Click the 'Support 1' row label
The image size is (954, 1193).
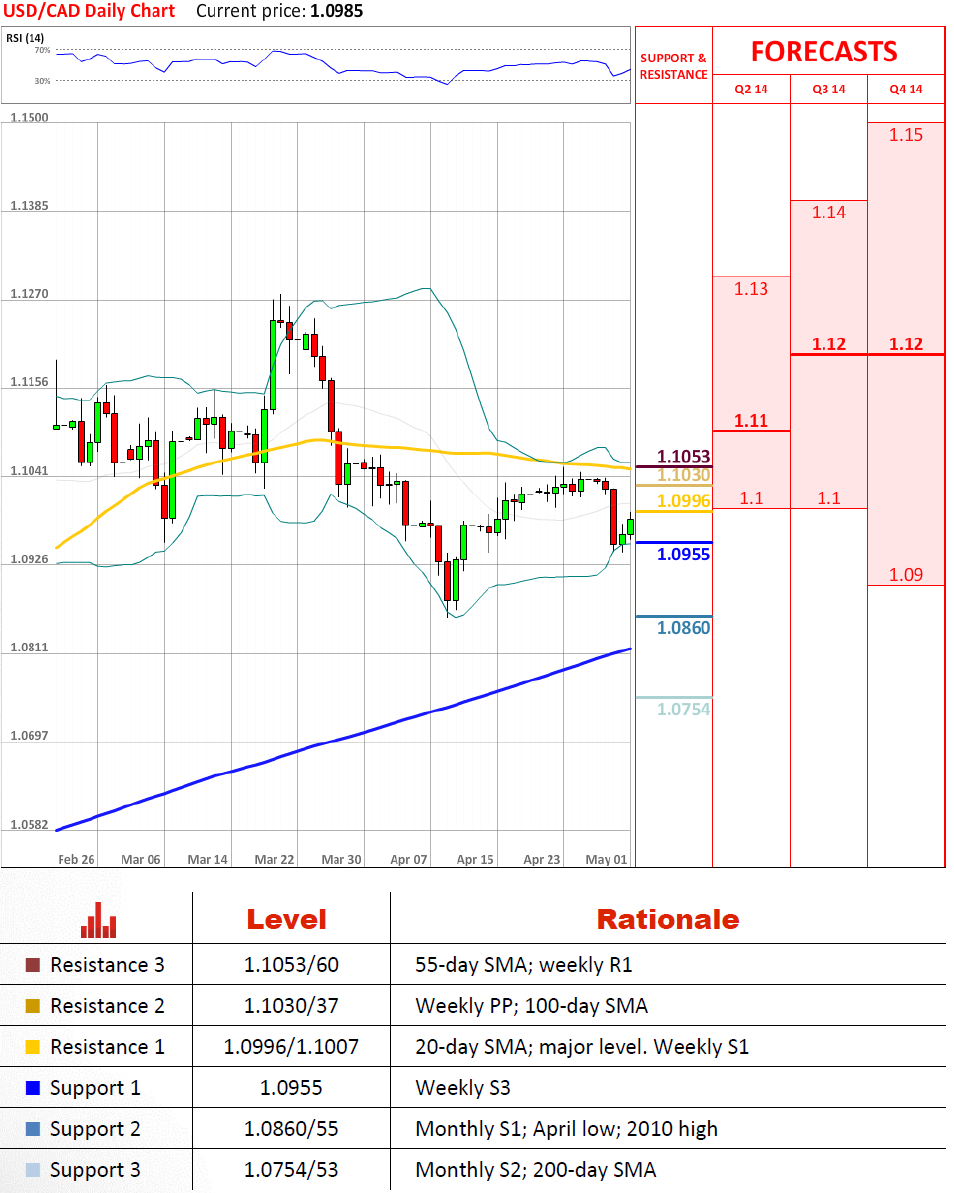[95, 1089]
